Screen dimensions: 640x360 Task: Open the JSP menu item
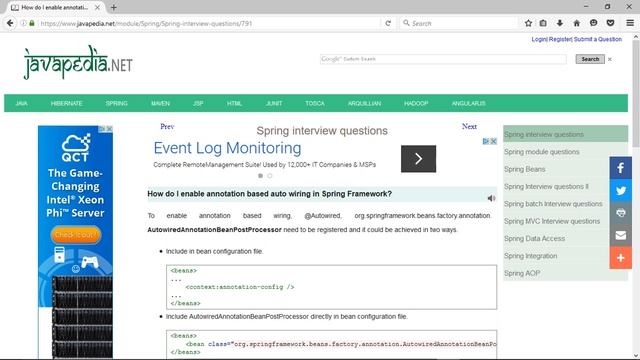coord(198,103)
